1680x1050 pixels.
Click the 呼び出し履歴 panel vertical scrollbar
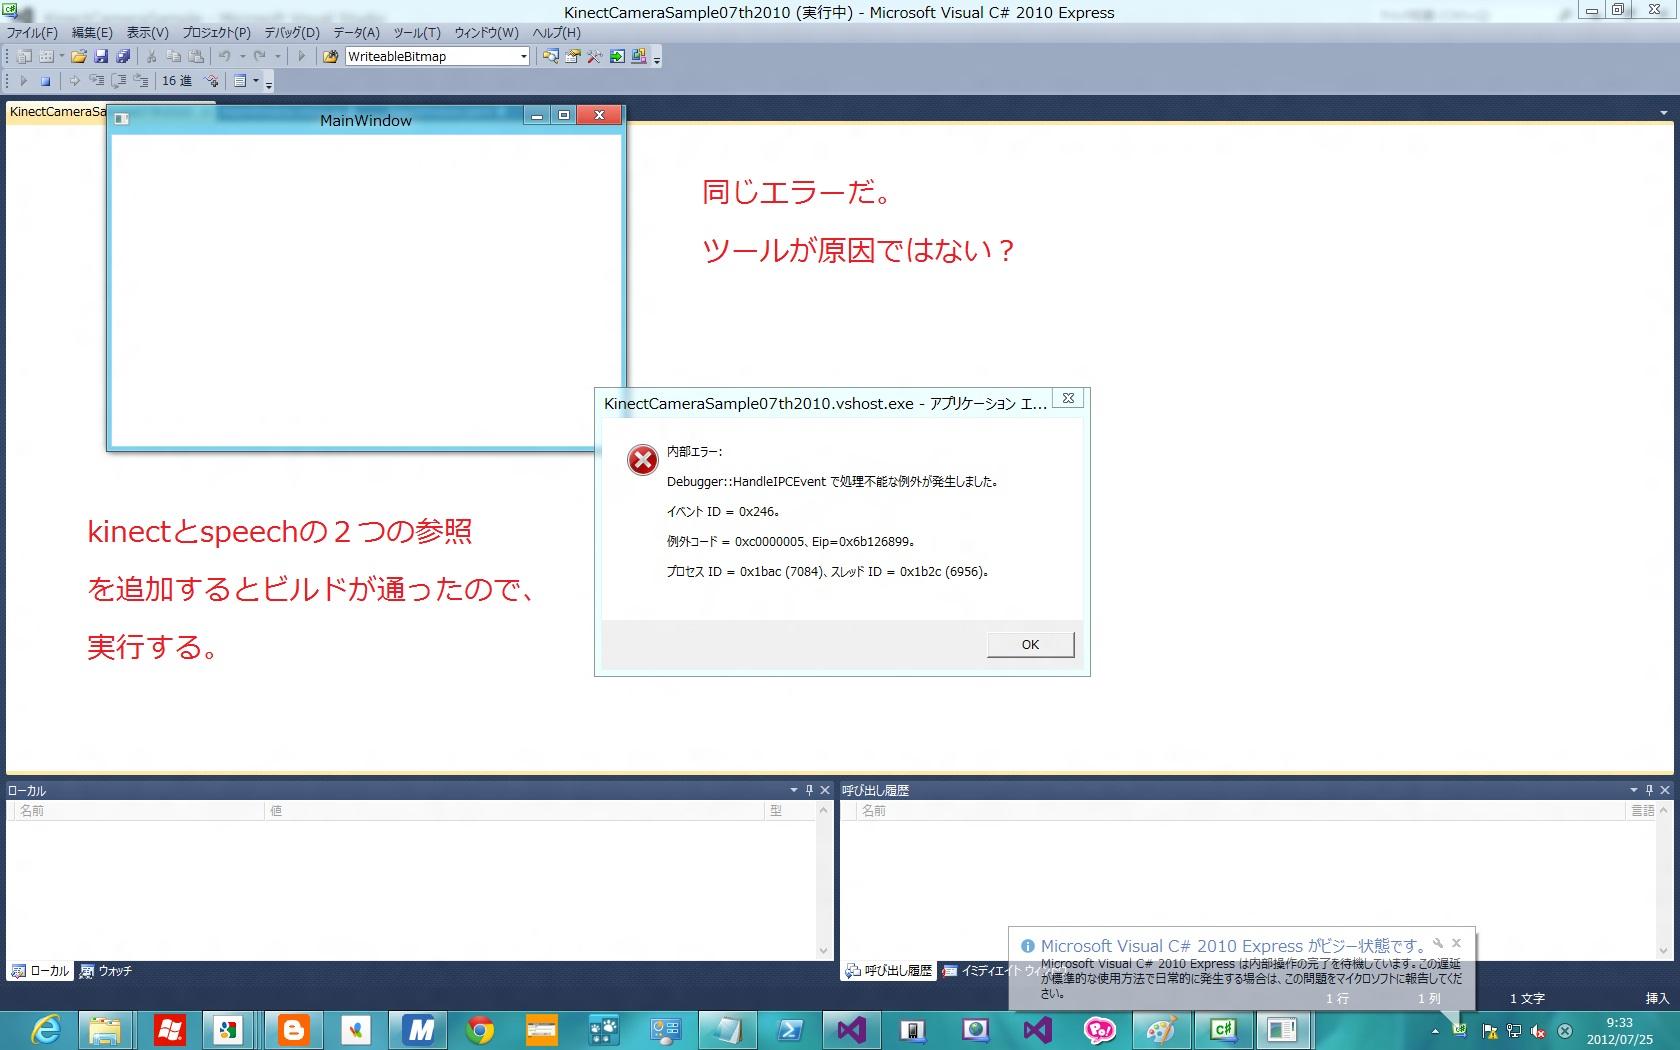1664,880
